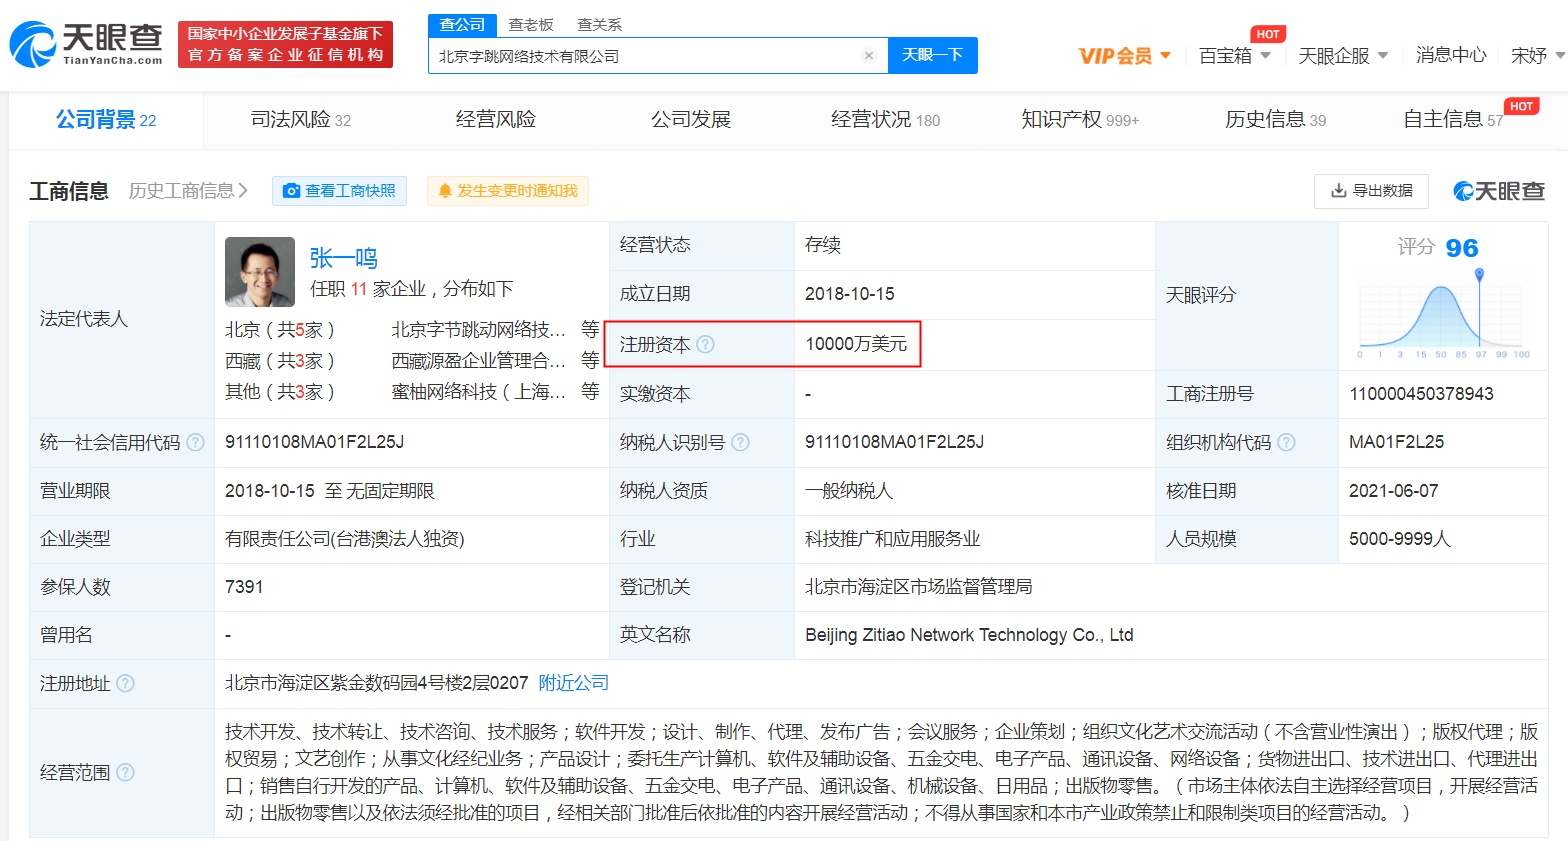Click the 组织机构代码 value MA01F2L25
This screenshot has height=841, width=1568.
click(1397, 442)
